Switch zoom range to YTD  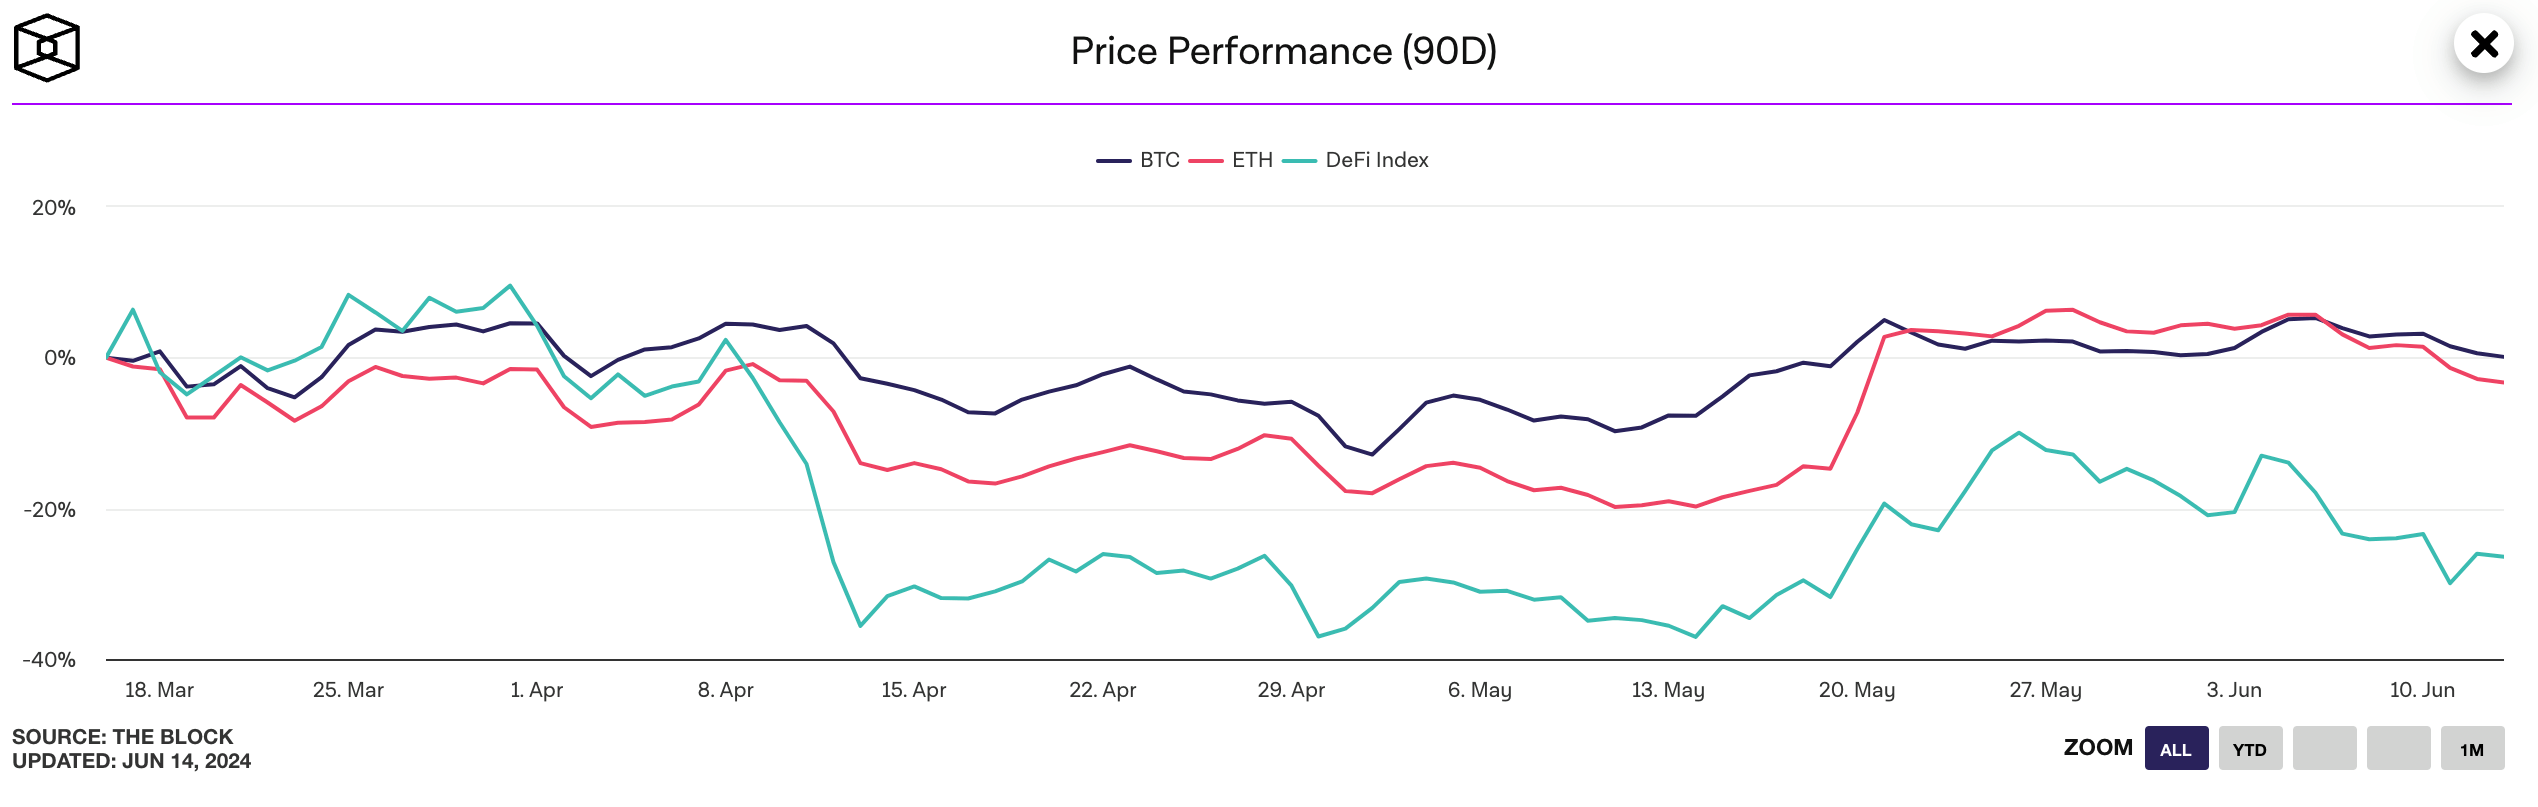2250,749
